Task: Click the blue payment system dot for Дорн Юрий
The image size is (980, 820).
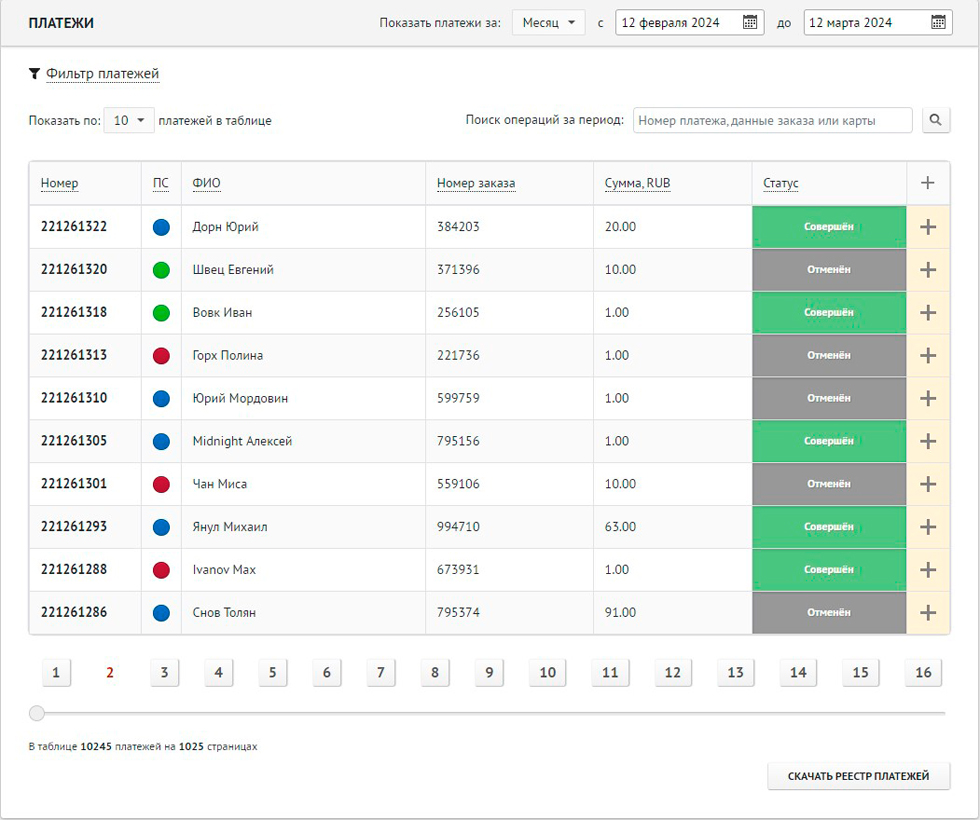Action: coord(161,227)
